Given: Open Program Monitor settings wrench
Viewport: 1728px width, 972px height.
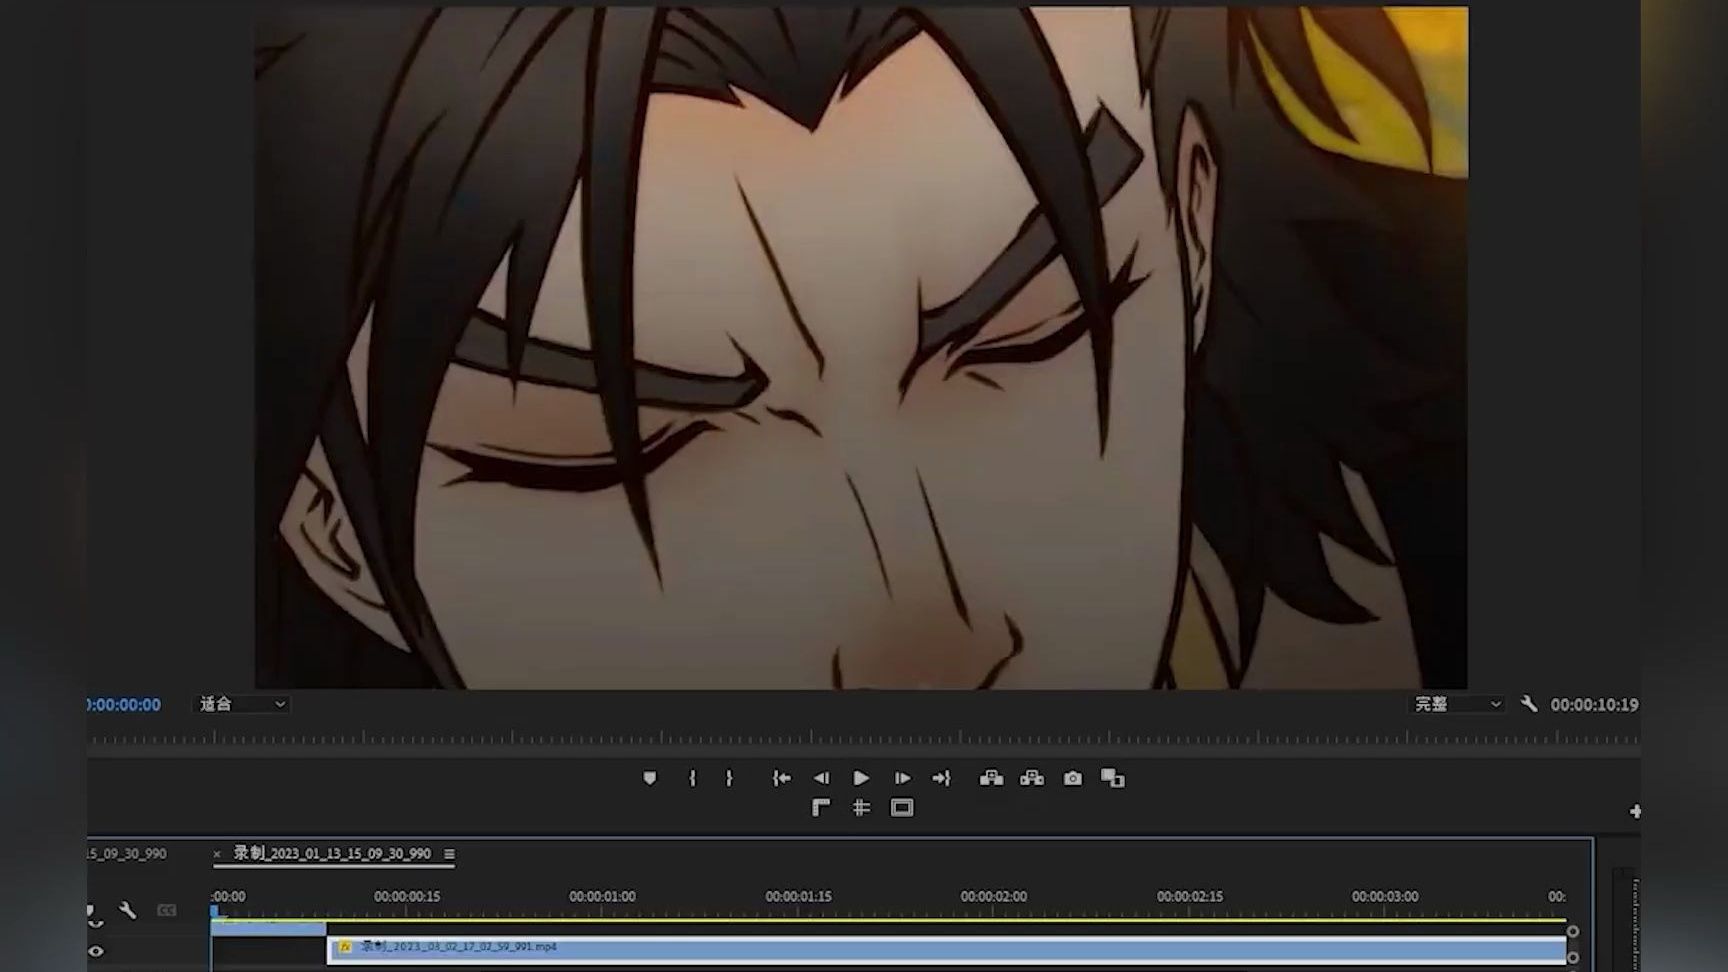Looking at the screenshot, I should pyautogui.click(x=1529, y=704).
